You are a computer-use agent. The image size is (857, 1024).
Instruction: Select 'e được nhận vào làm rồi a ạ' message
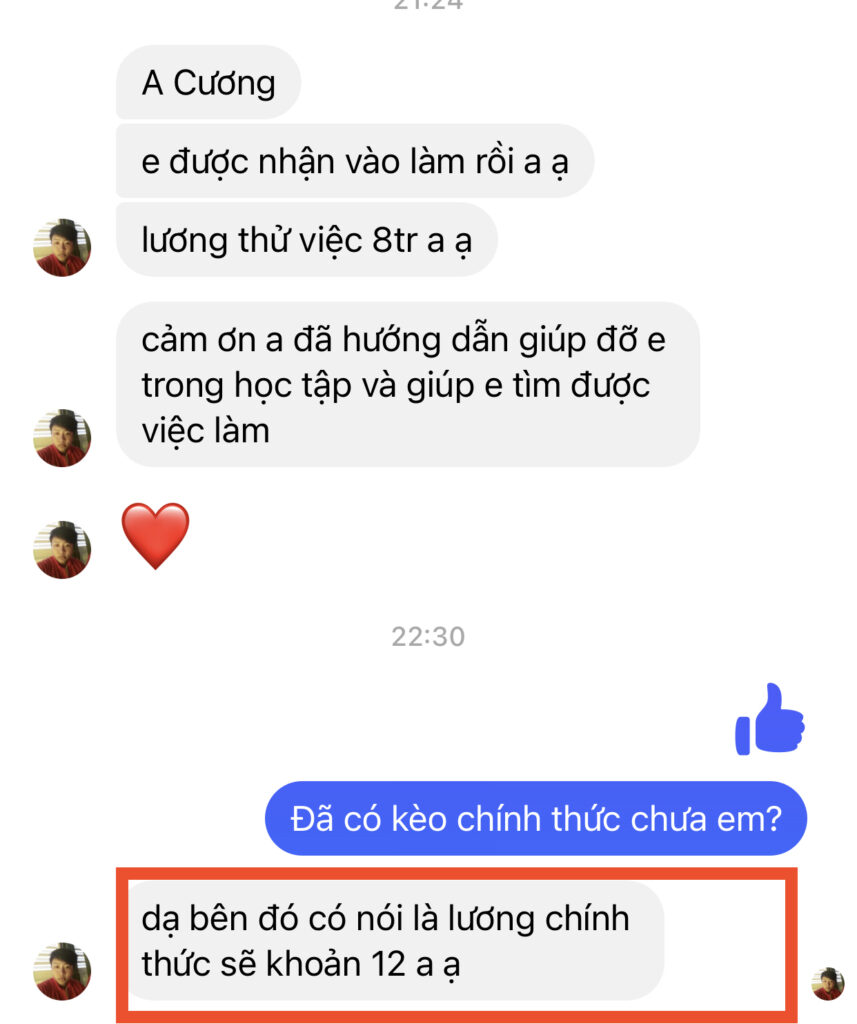pyautogui.click(x=355, y=161)
